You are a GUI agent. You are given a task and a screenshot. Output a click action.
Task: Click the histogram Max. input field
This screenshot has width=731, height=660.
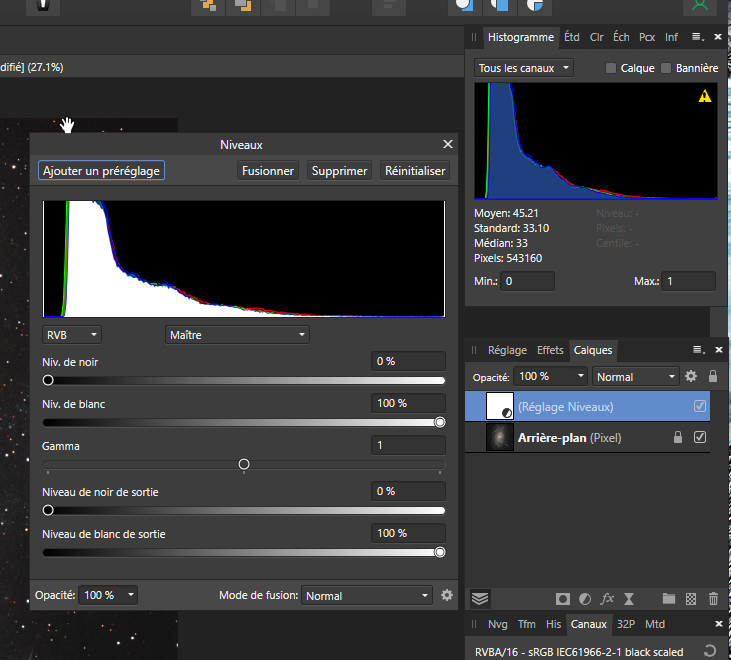688,281
